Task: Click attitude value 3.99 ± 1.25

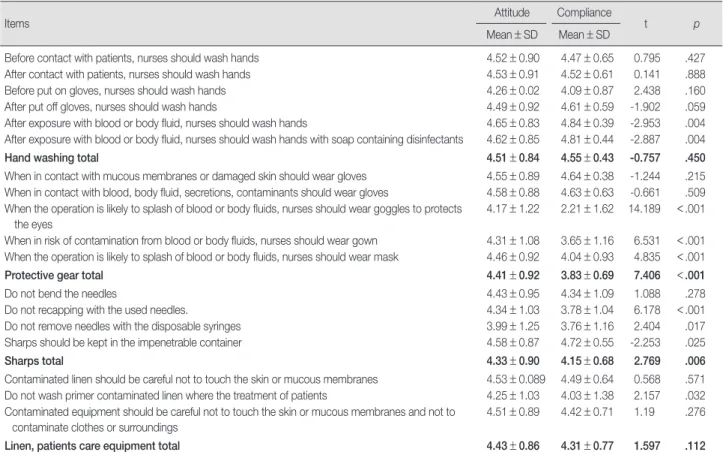Action: pos(513,326)
